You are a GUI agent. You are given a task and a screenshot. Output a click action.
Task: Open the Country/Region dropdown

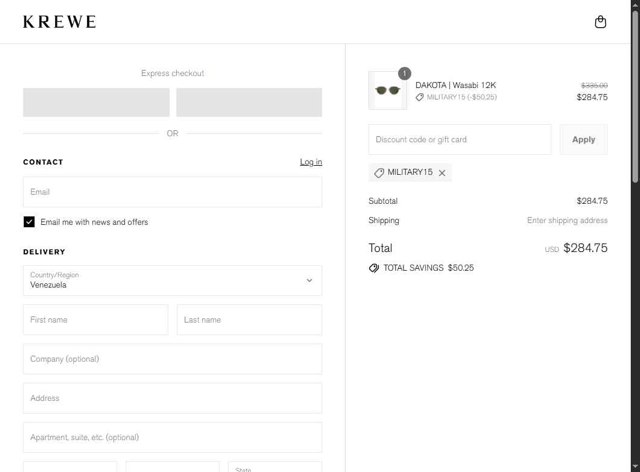click(172, 281)
